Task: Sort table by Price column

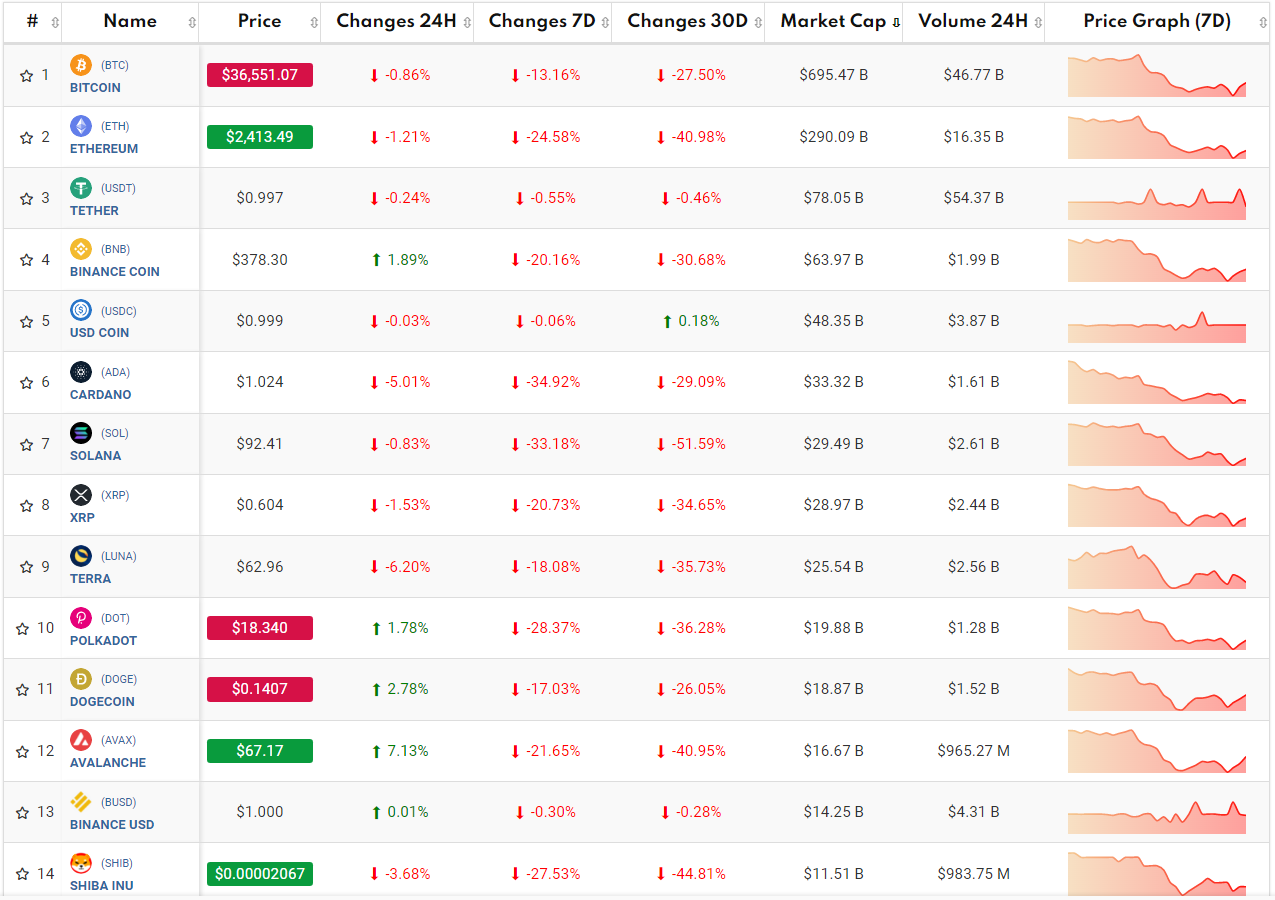Action: coord(260,21)
